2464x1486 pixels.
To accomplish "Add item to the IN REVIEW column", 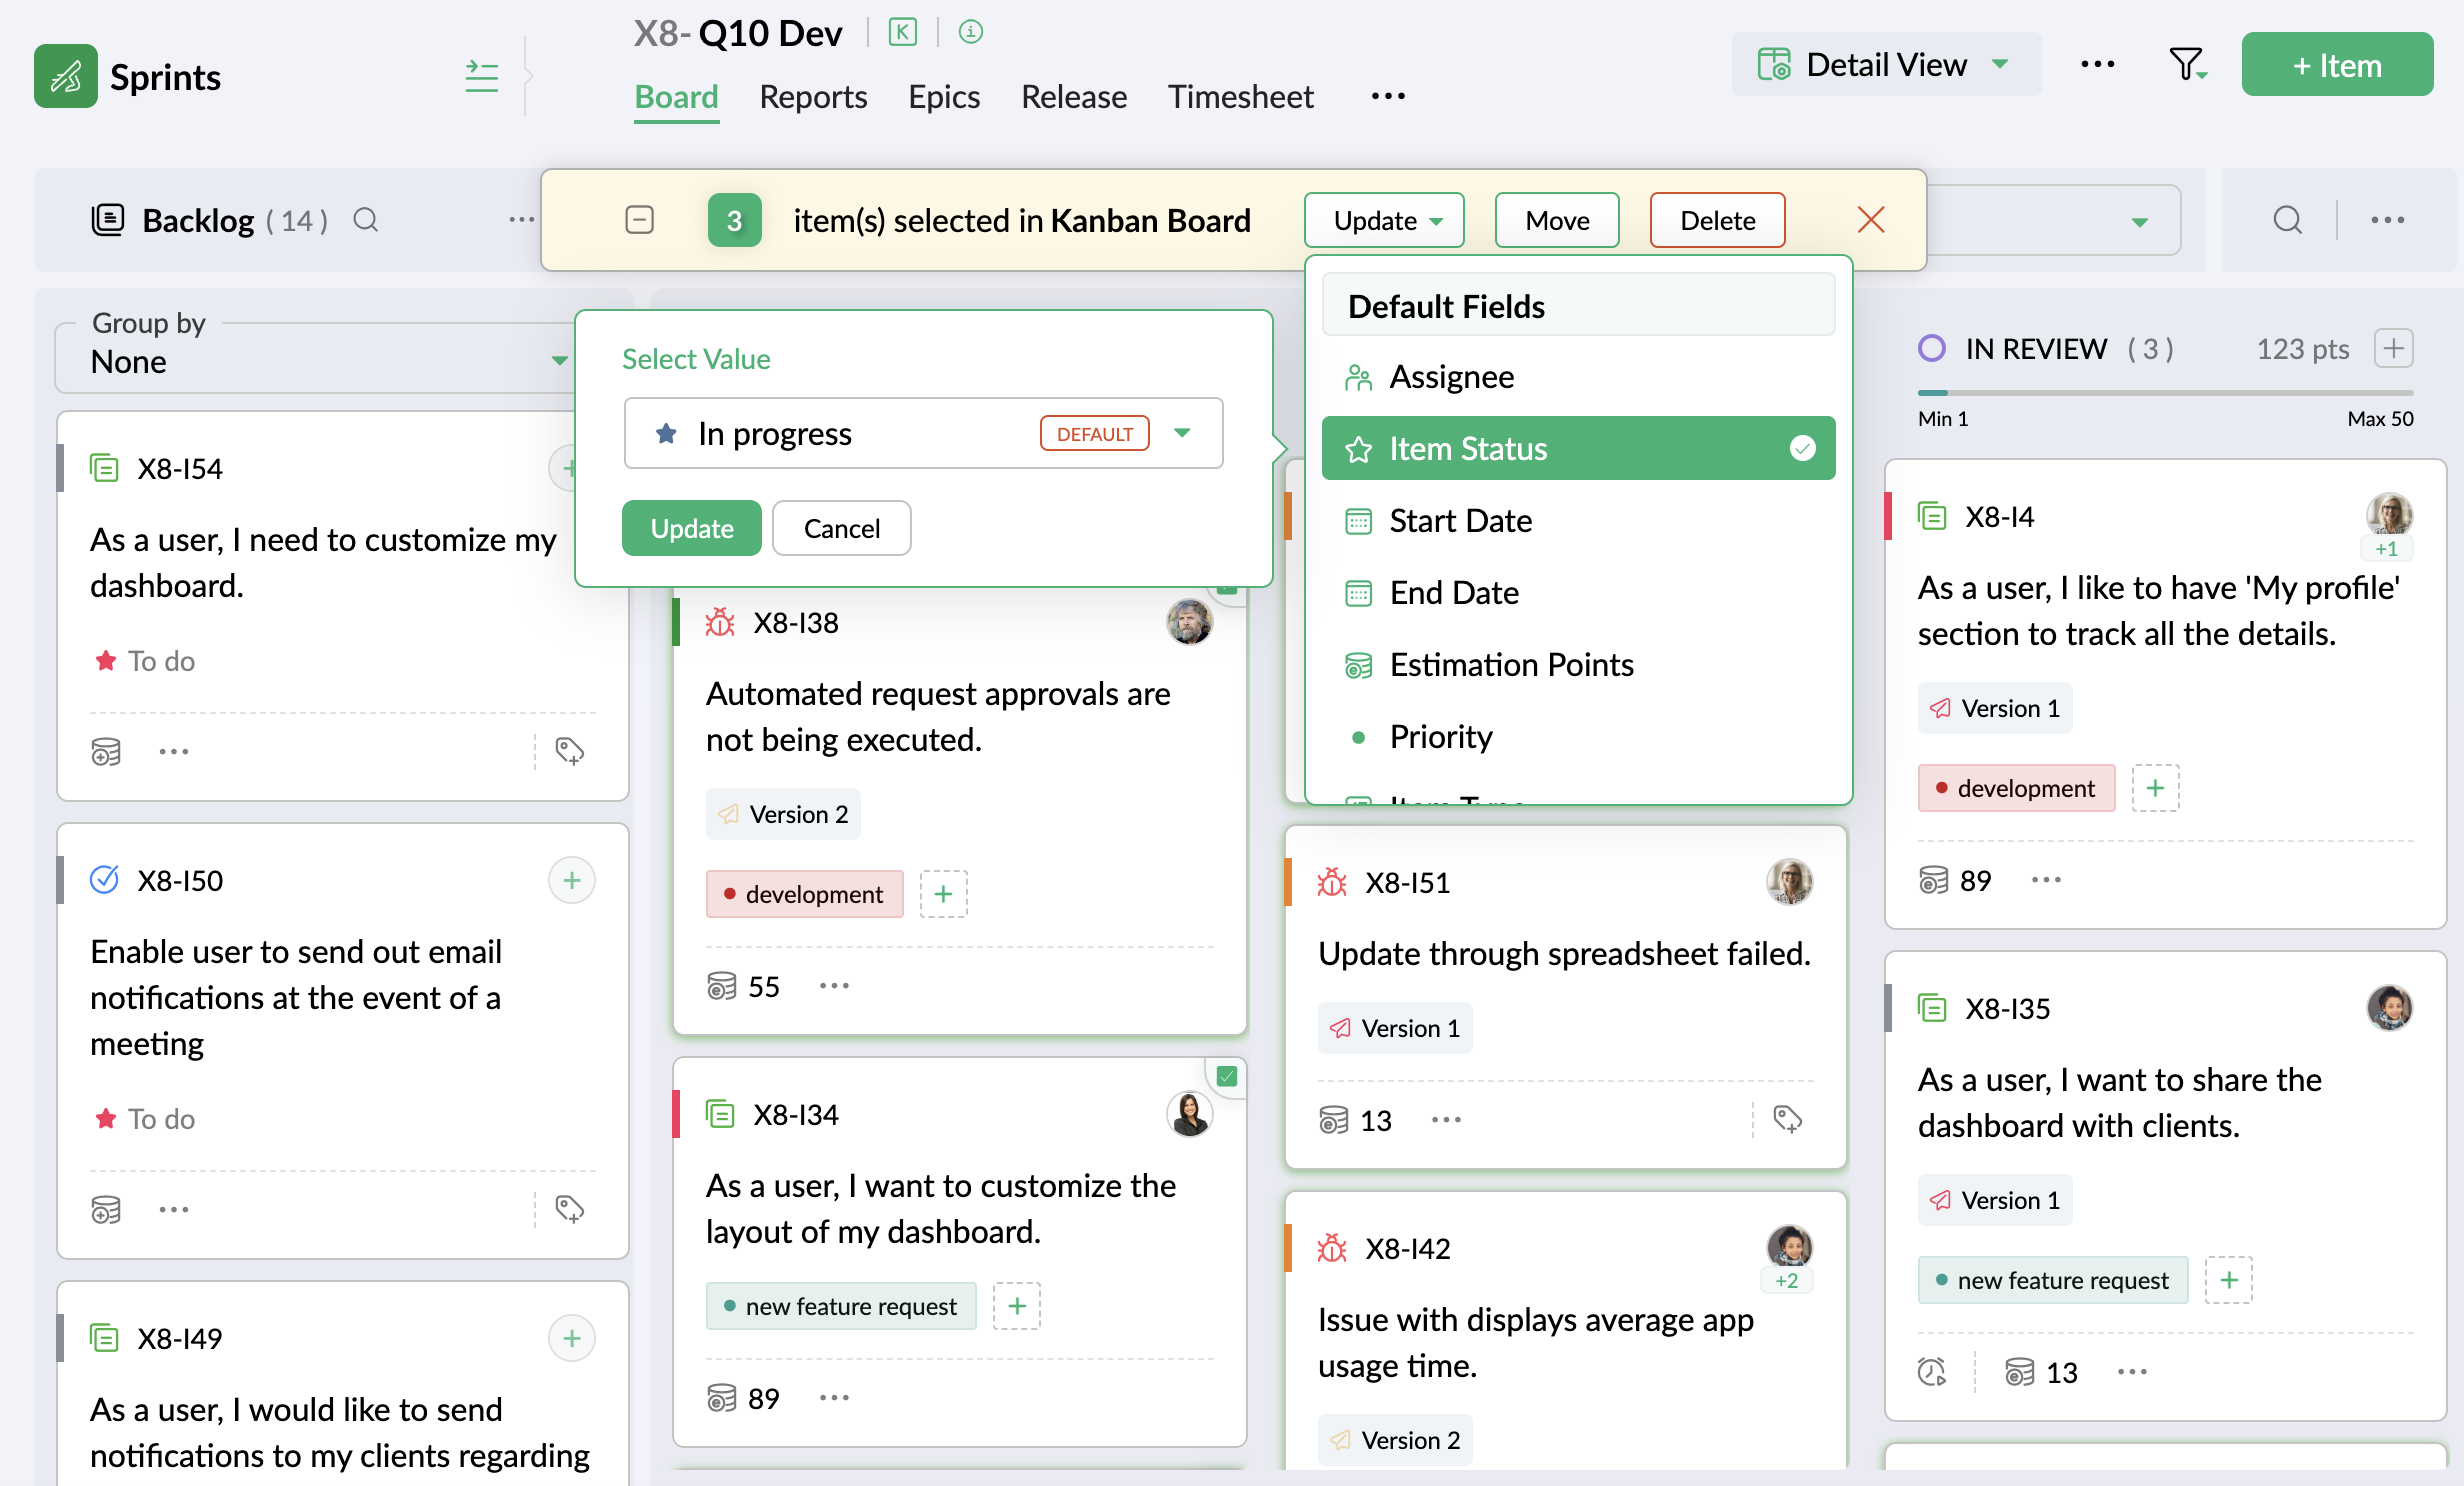I will tap(2393, 348).
